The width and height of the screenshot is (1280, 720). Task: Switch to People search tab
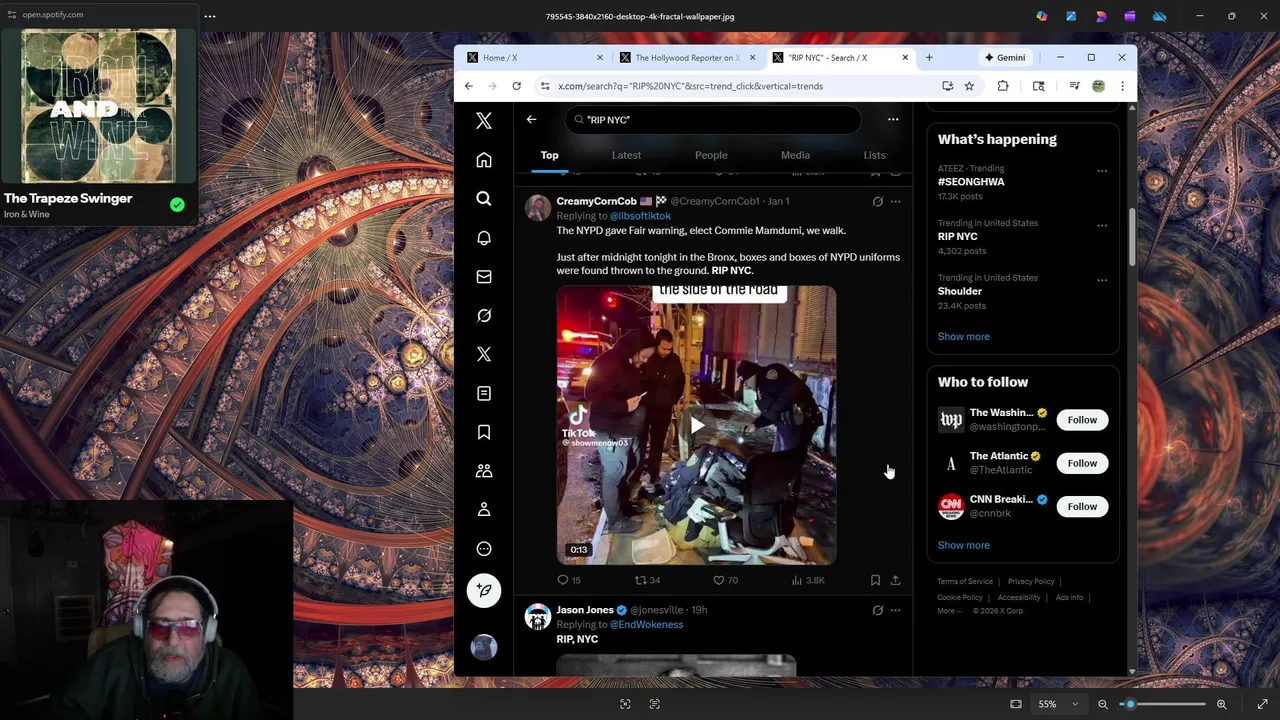pos(711,155)
